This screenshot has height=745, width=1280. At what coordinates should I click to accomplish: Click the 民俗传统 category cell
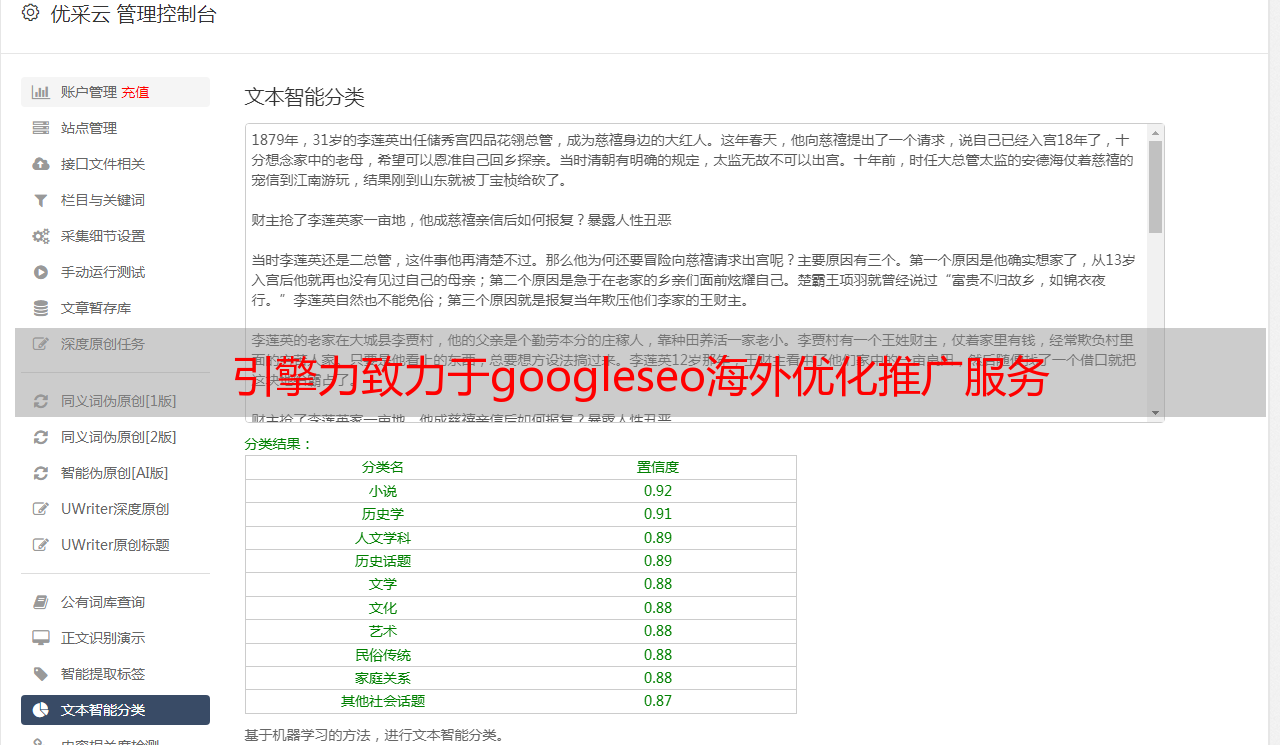383,655
